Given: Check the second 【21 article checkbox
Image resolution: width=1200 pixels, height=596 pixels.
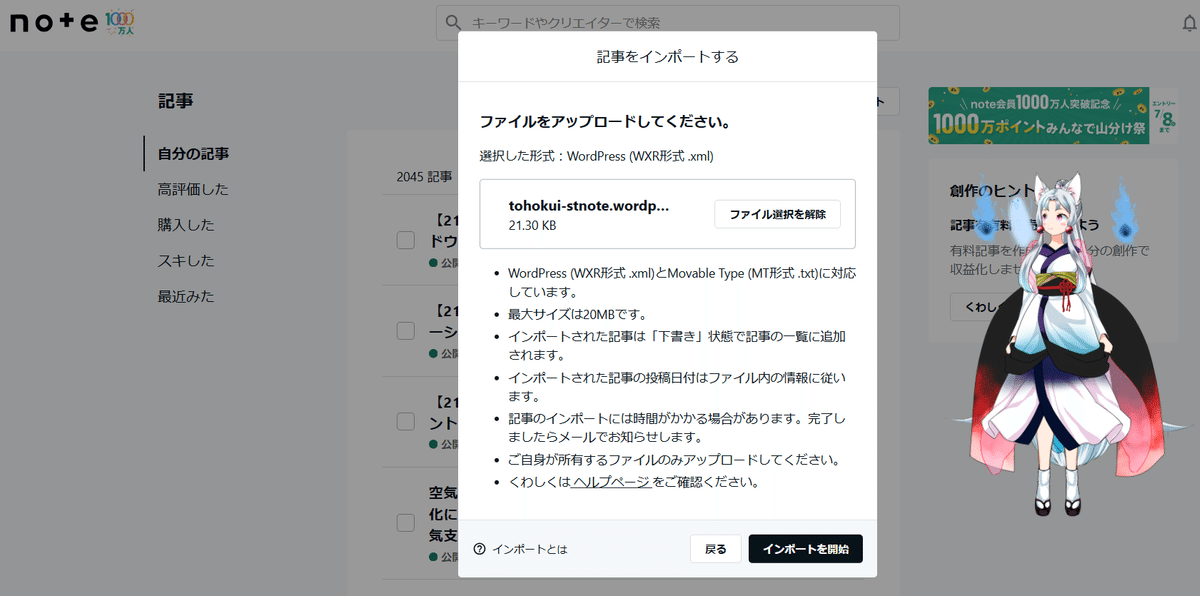Looking at the screenshot, I should point(405,330).
